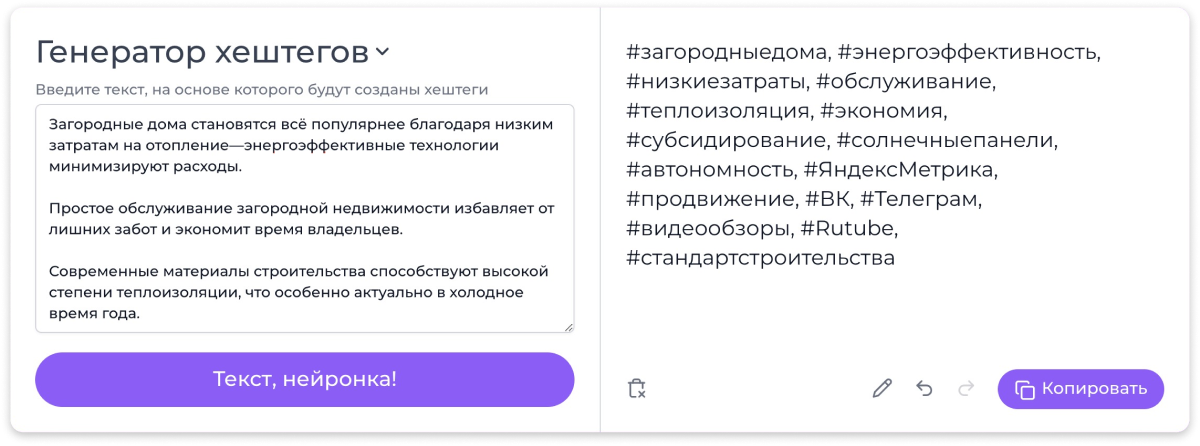Expand the chevron beside Генератор хештегов

click(382, 52)
